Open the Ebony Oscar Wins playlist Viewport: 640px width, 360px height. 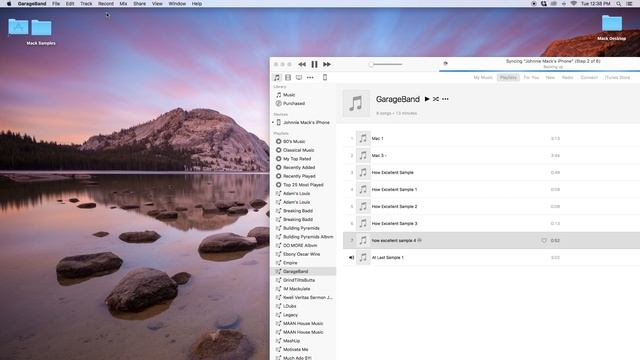pos(303,254)
